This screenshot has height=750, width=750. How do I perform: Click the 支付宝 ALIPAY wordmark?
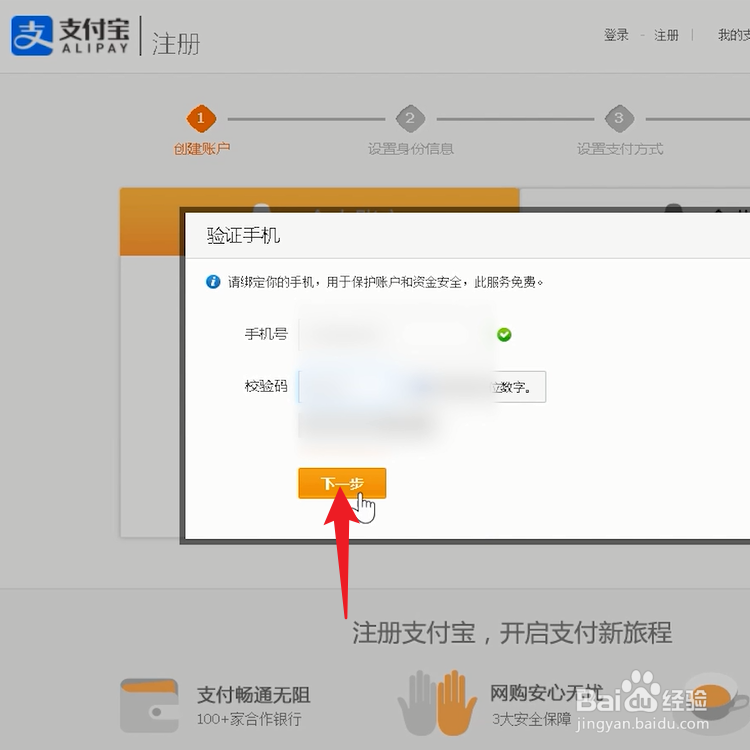pos(94,36)
